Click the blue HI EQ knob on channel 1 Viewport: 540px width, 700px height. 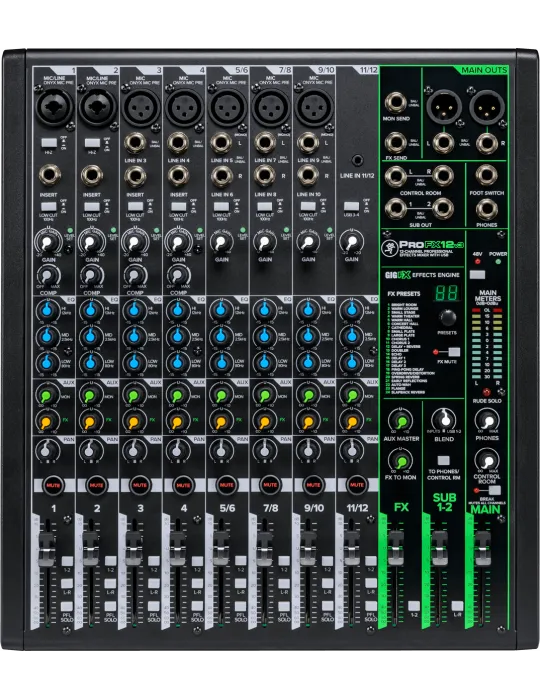[48, 310]
